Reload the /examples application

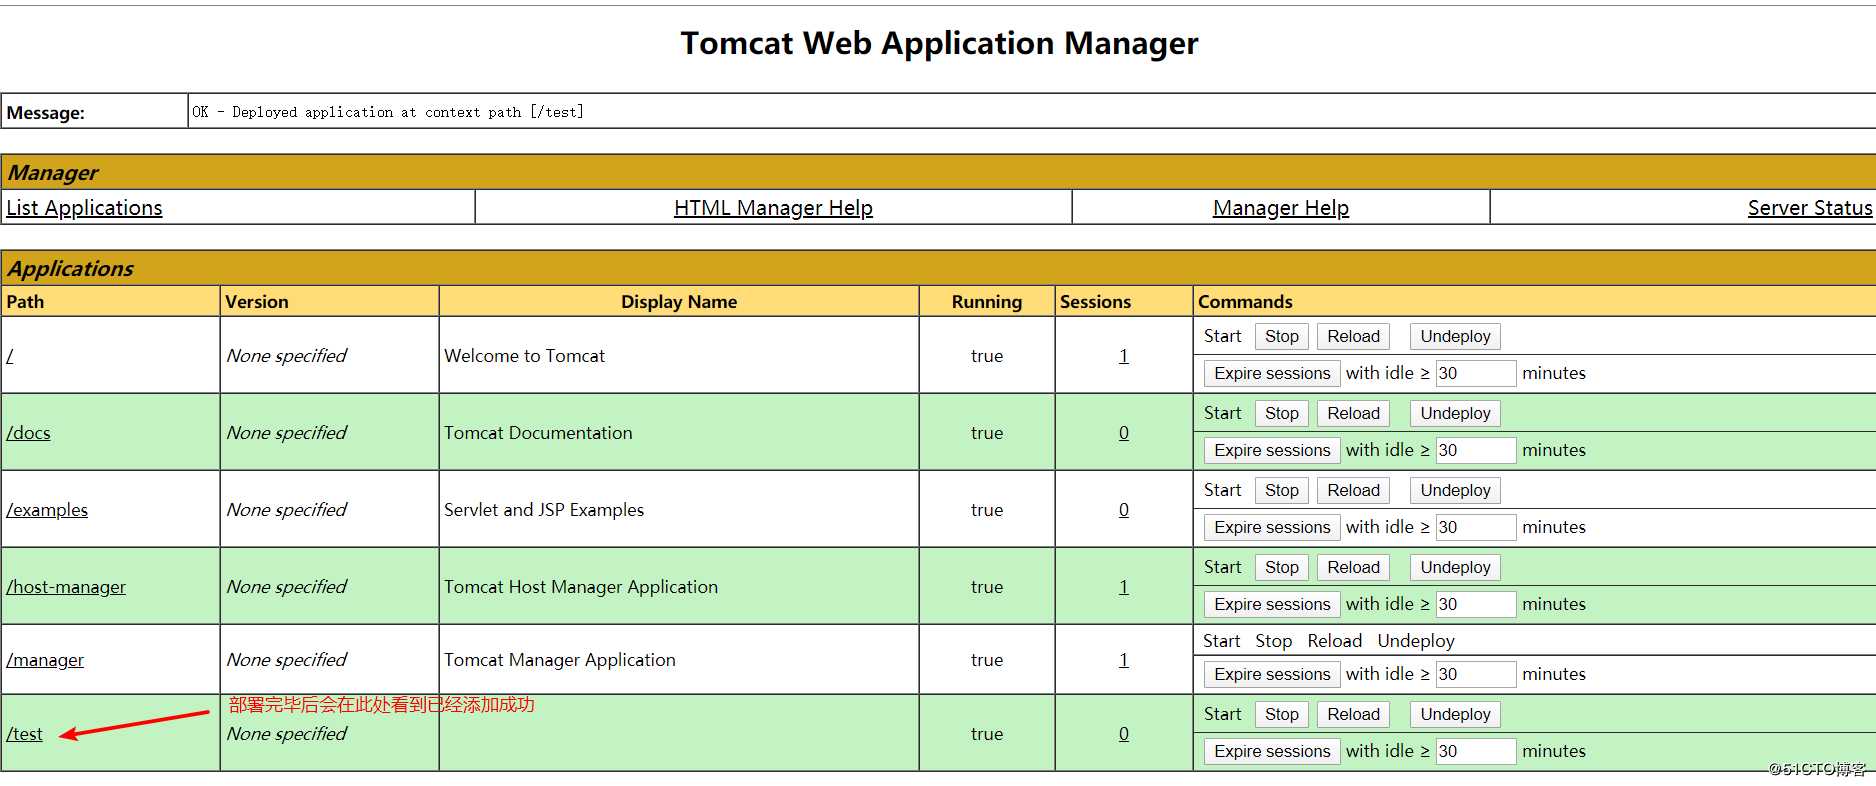click(1353, 491)
